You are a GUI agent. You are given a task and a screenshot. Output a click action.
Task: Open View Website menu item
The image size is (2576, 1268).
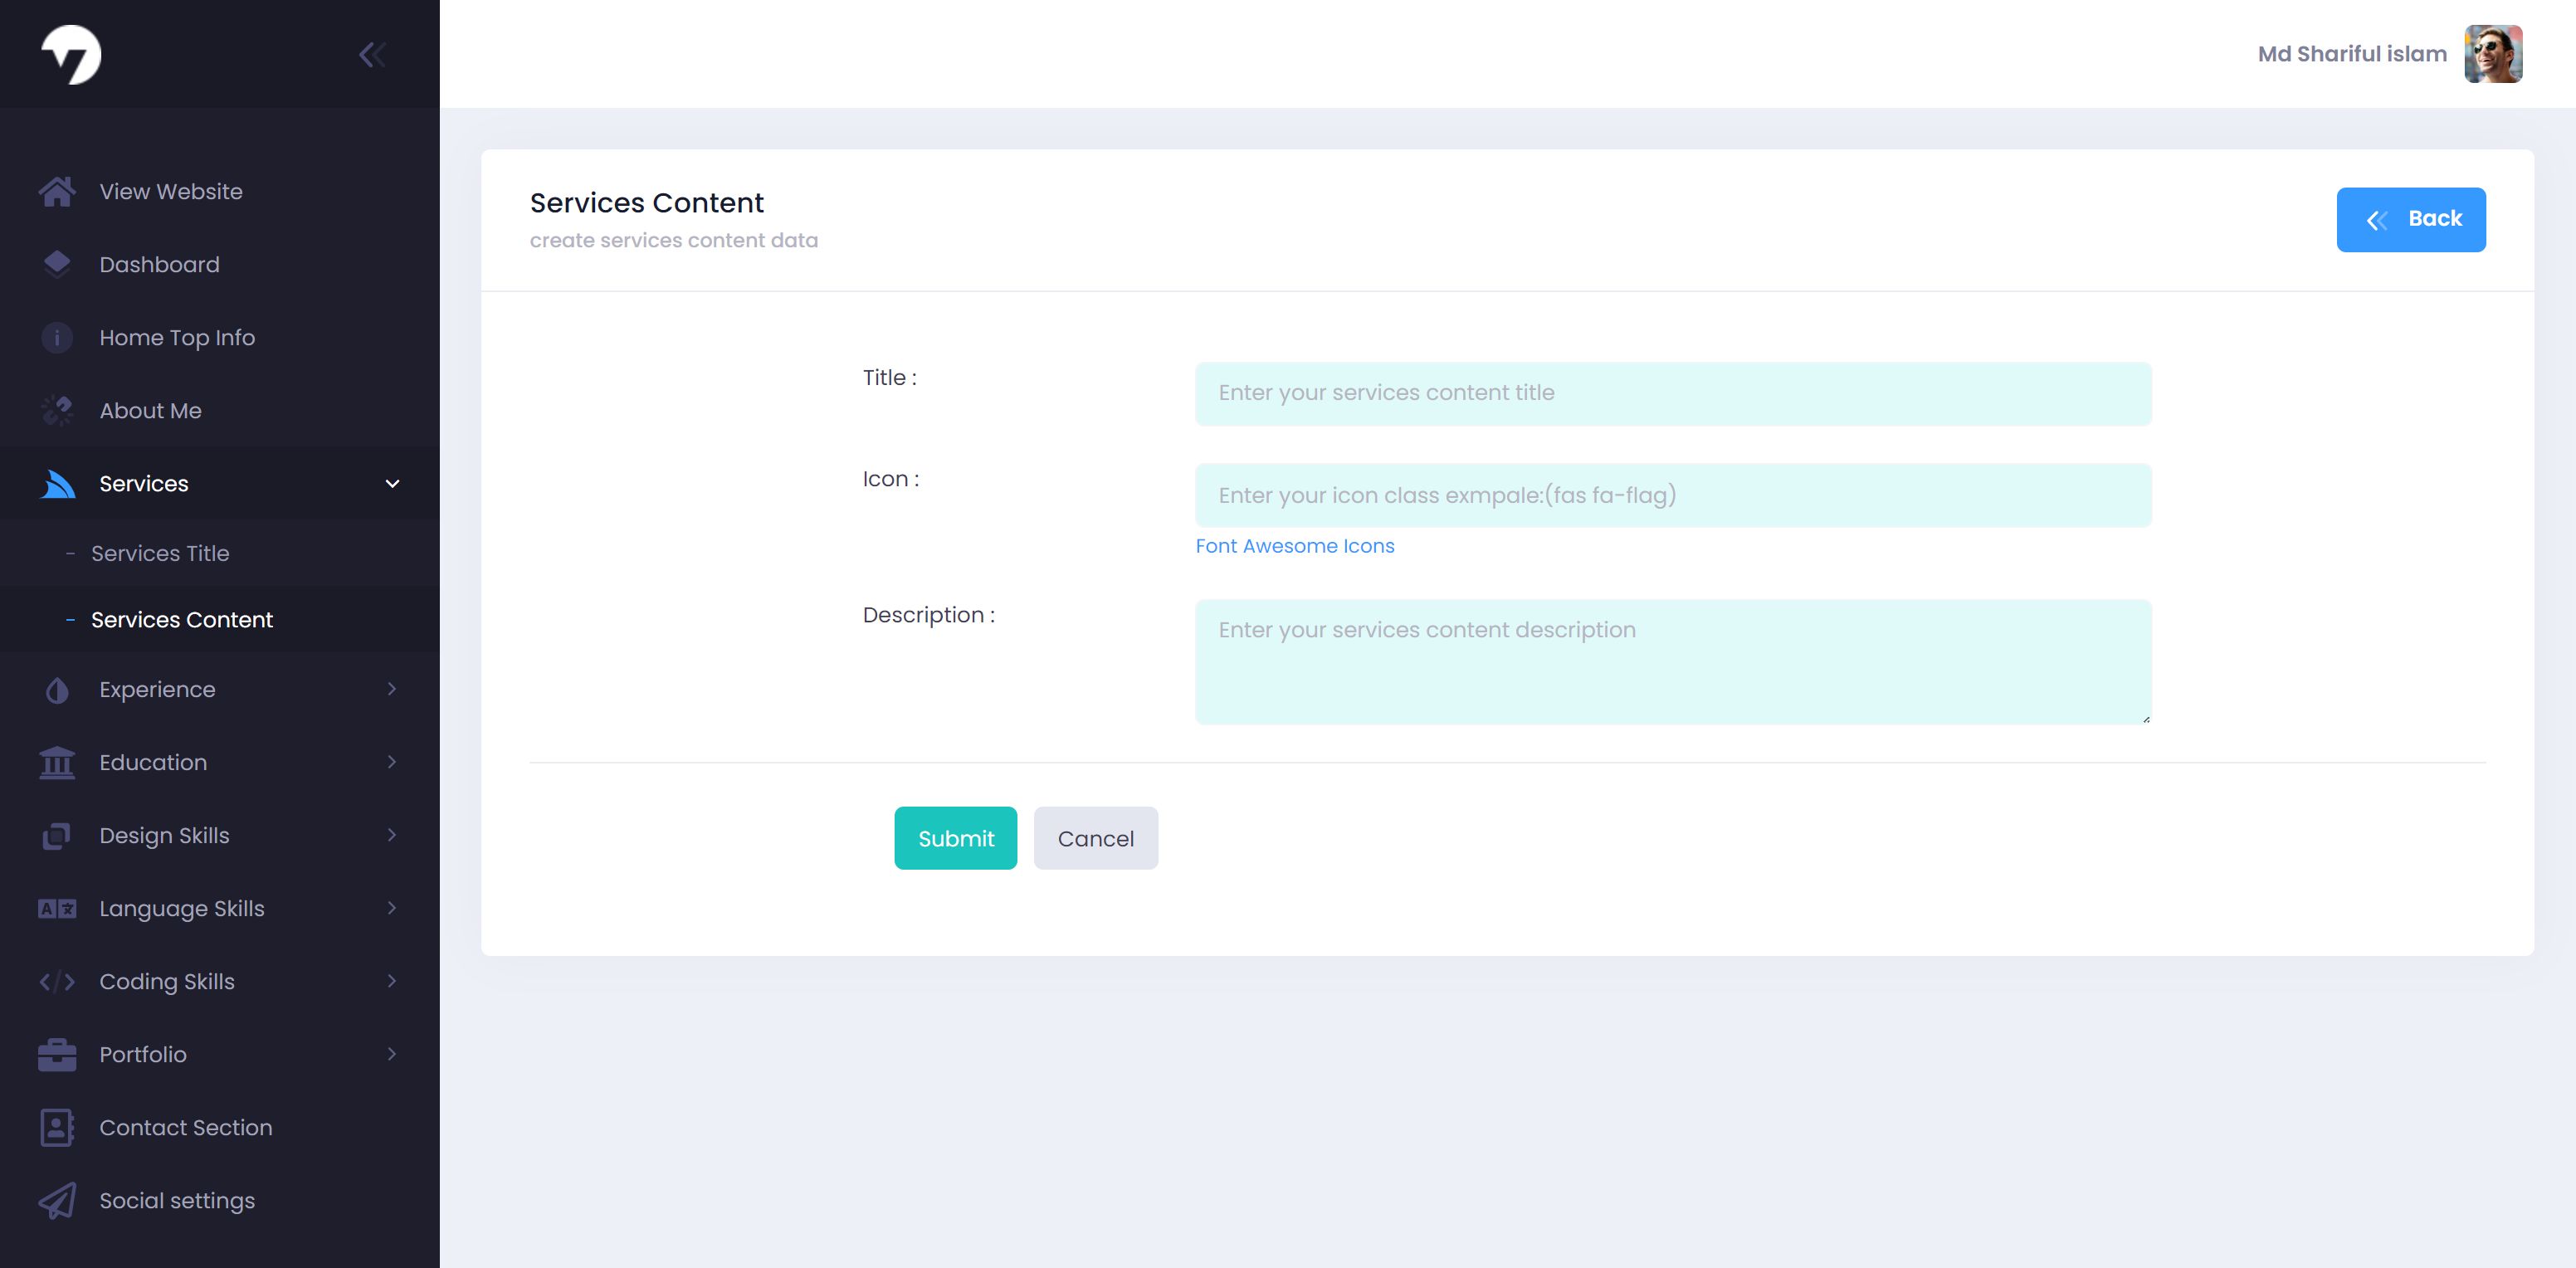tap(220, 191)
